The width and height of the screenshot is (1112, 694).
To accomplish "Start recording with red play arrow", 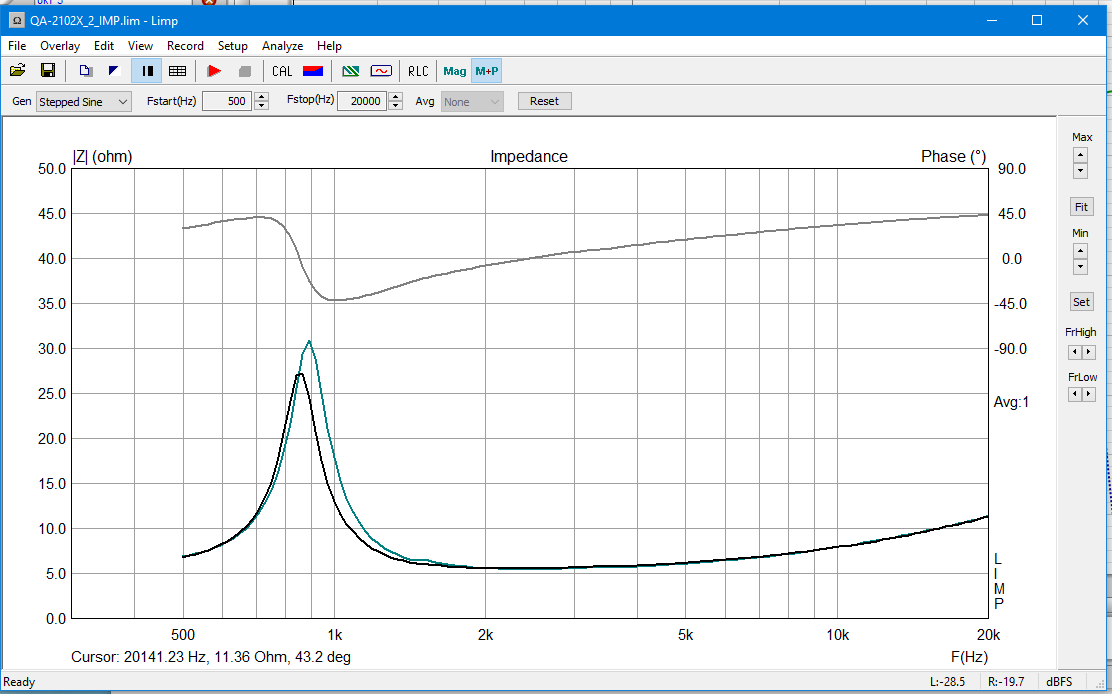I will coord(214,70).
